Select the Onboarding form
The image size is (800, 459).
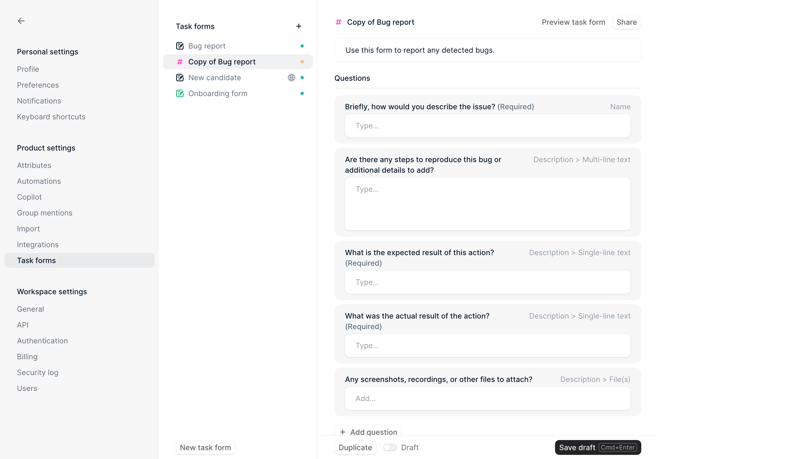(x=238, y=93)
